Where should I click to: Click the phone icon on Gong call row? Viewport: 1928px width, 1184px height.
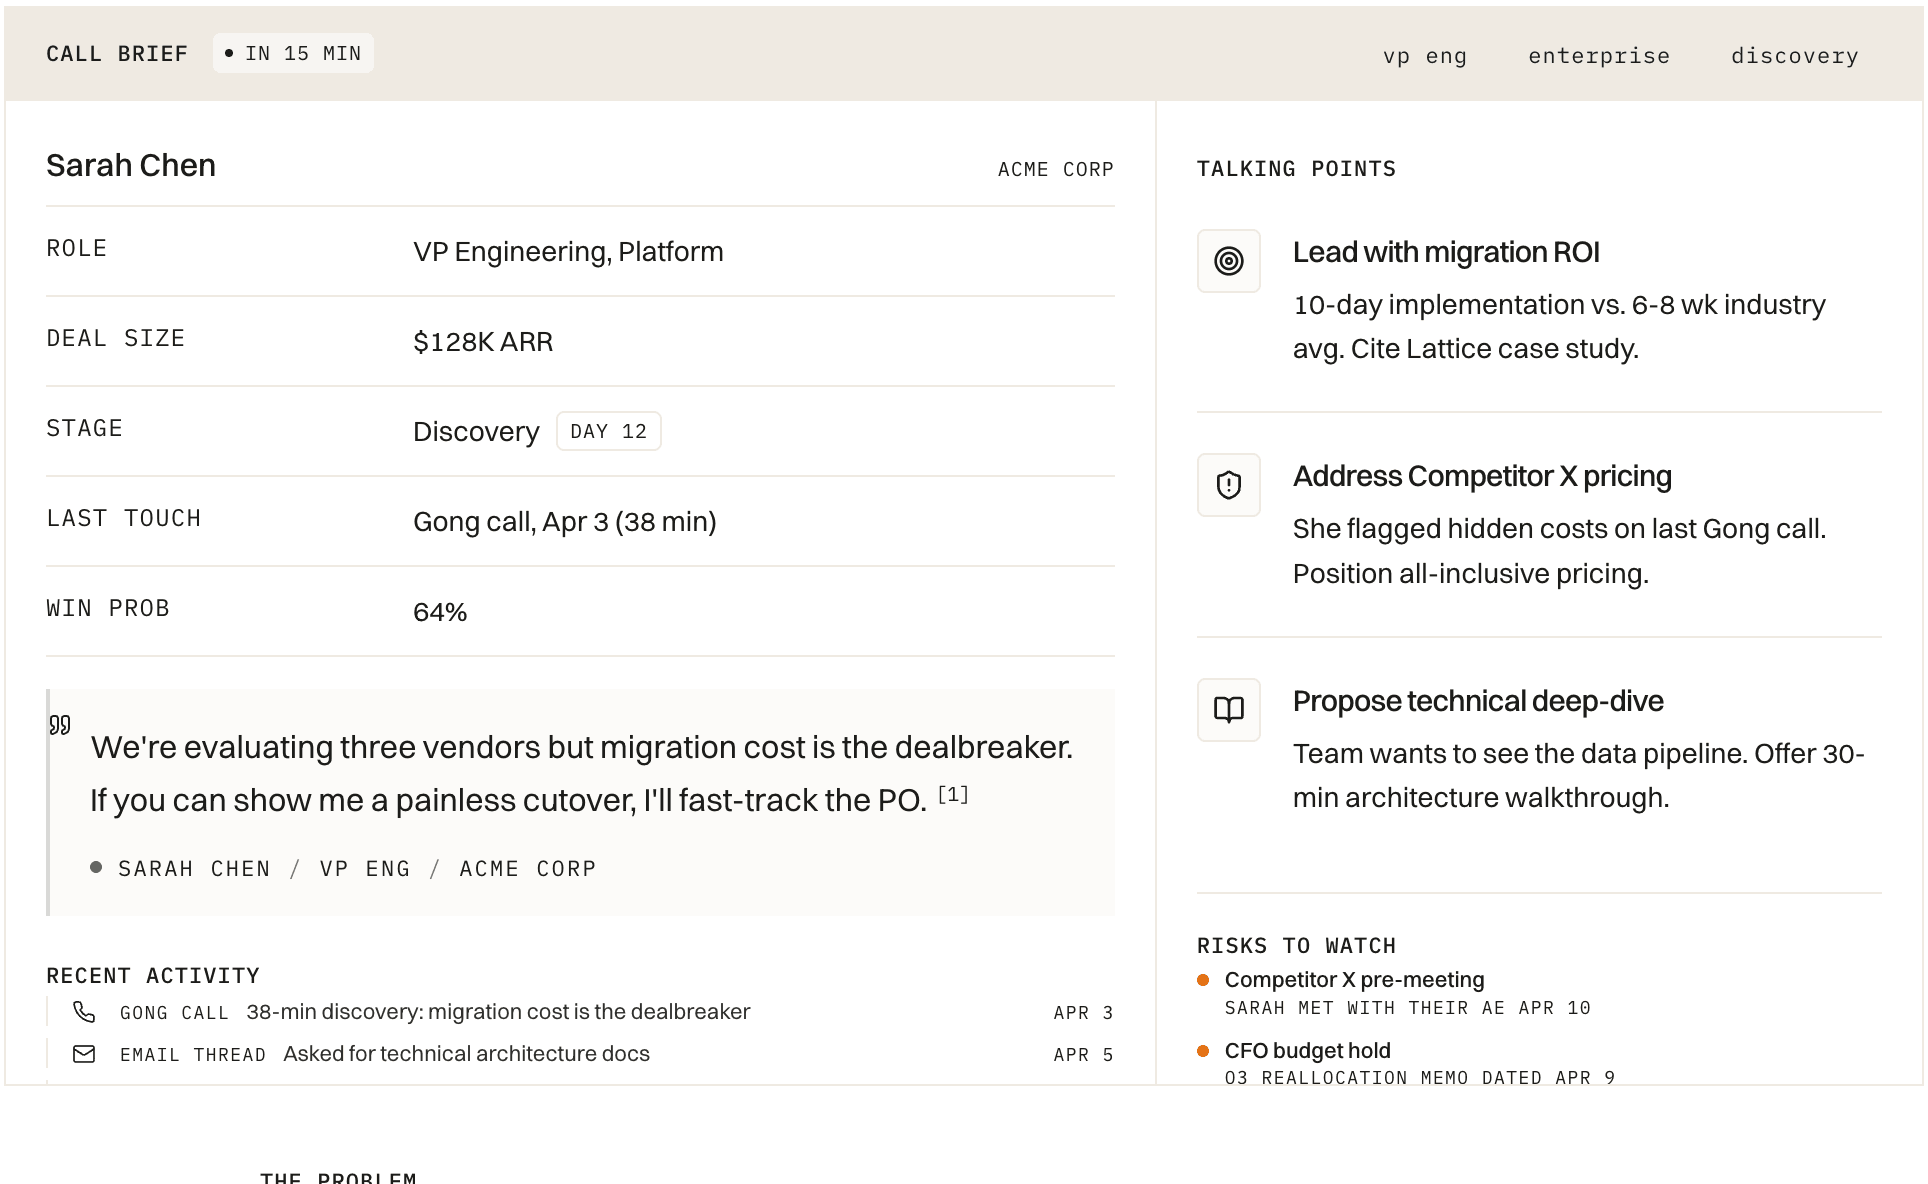point(84,1012)
